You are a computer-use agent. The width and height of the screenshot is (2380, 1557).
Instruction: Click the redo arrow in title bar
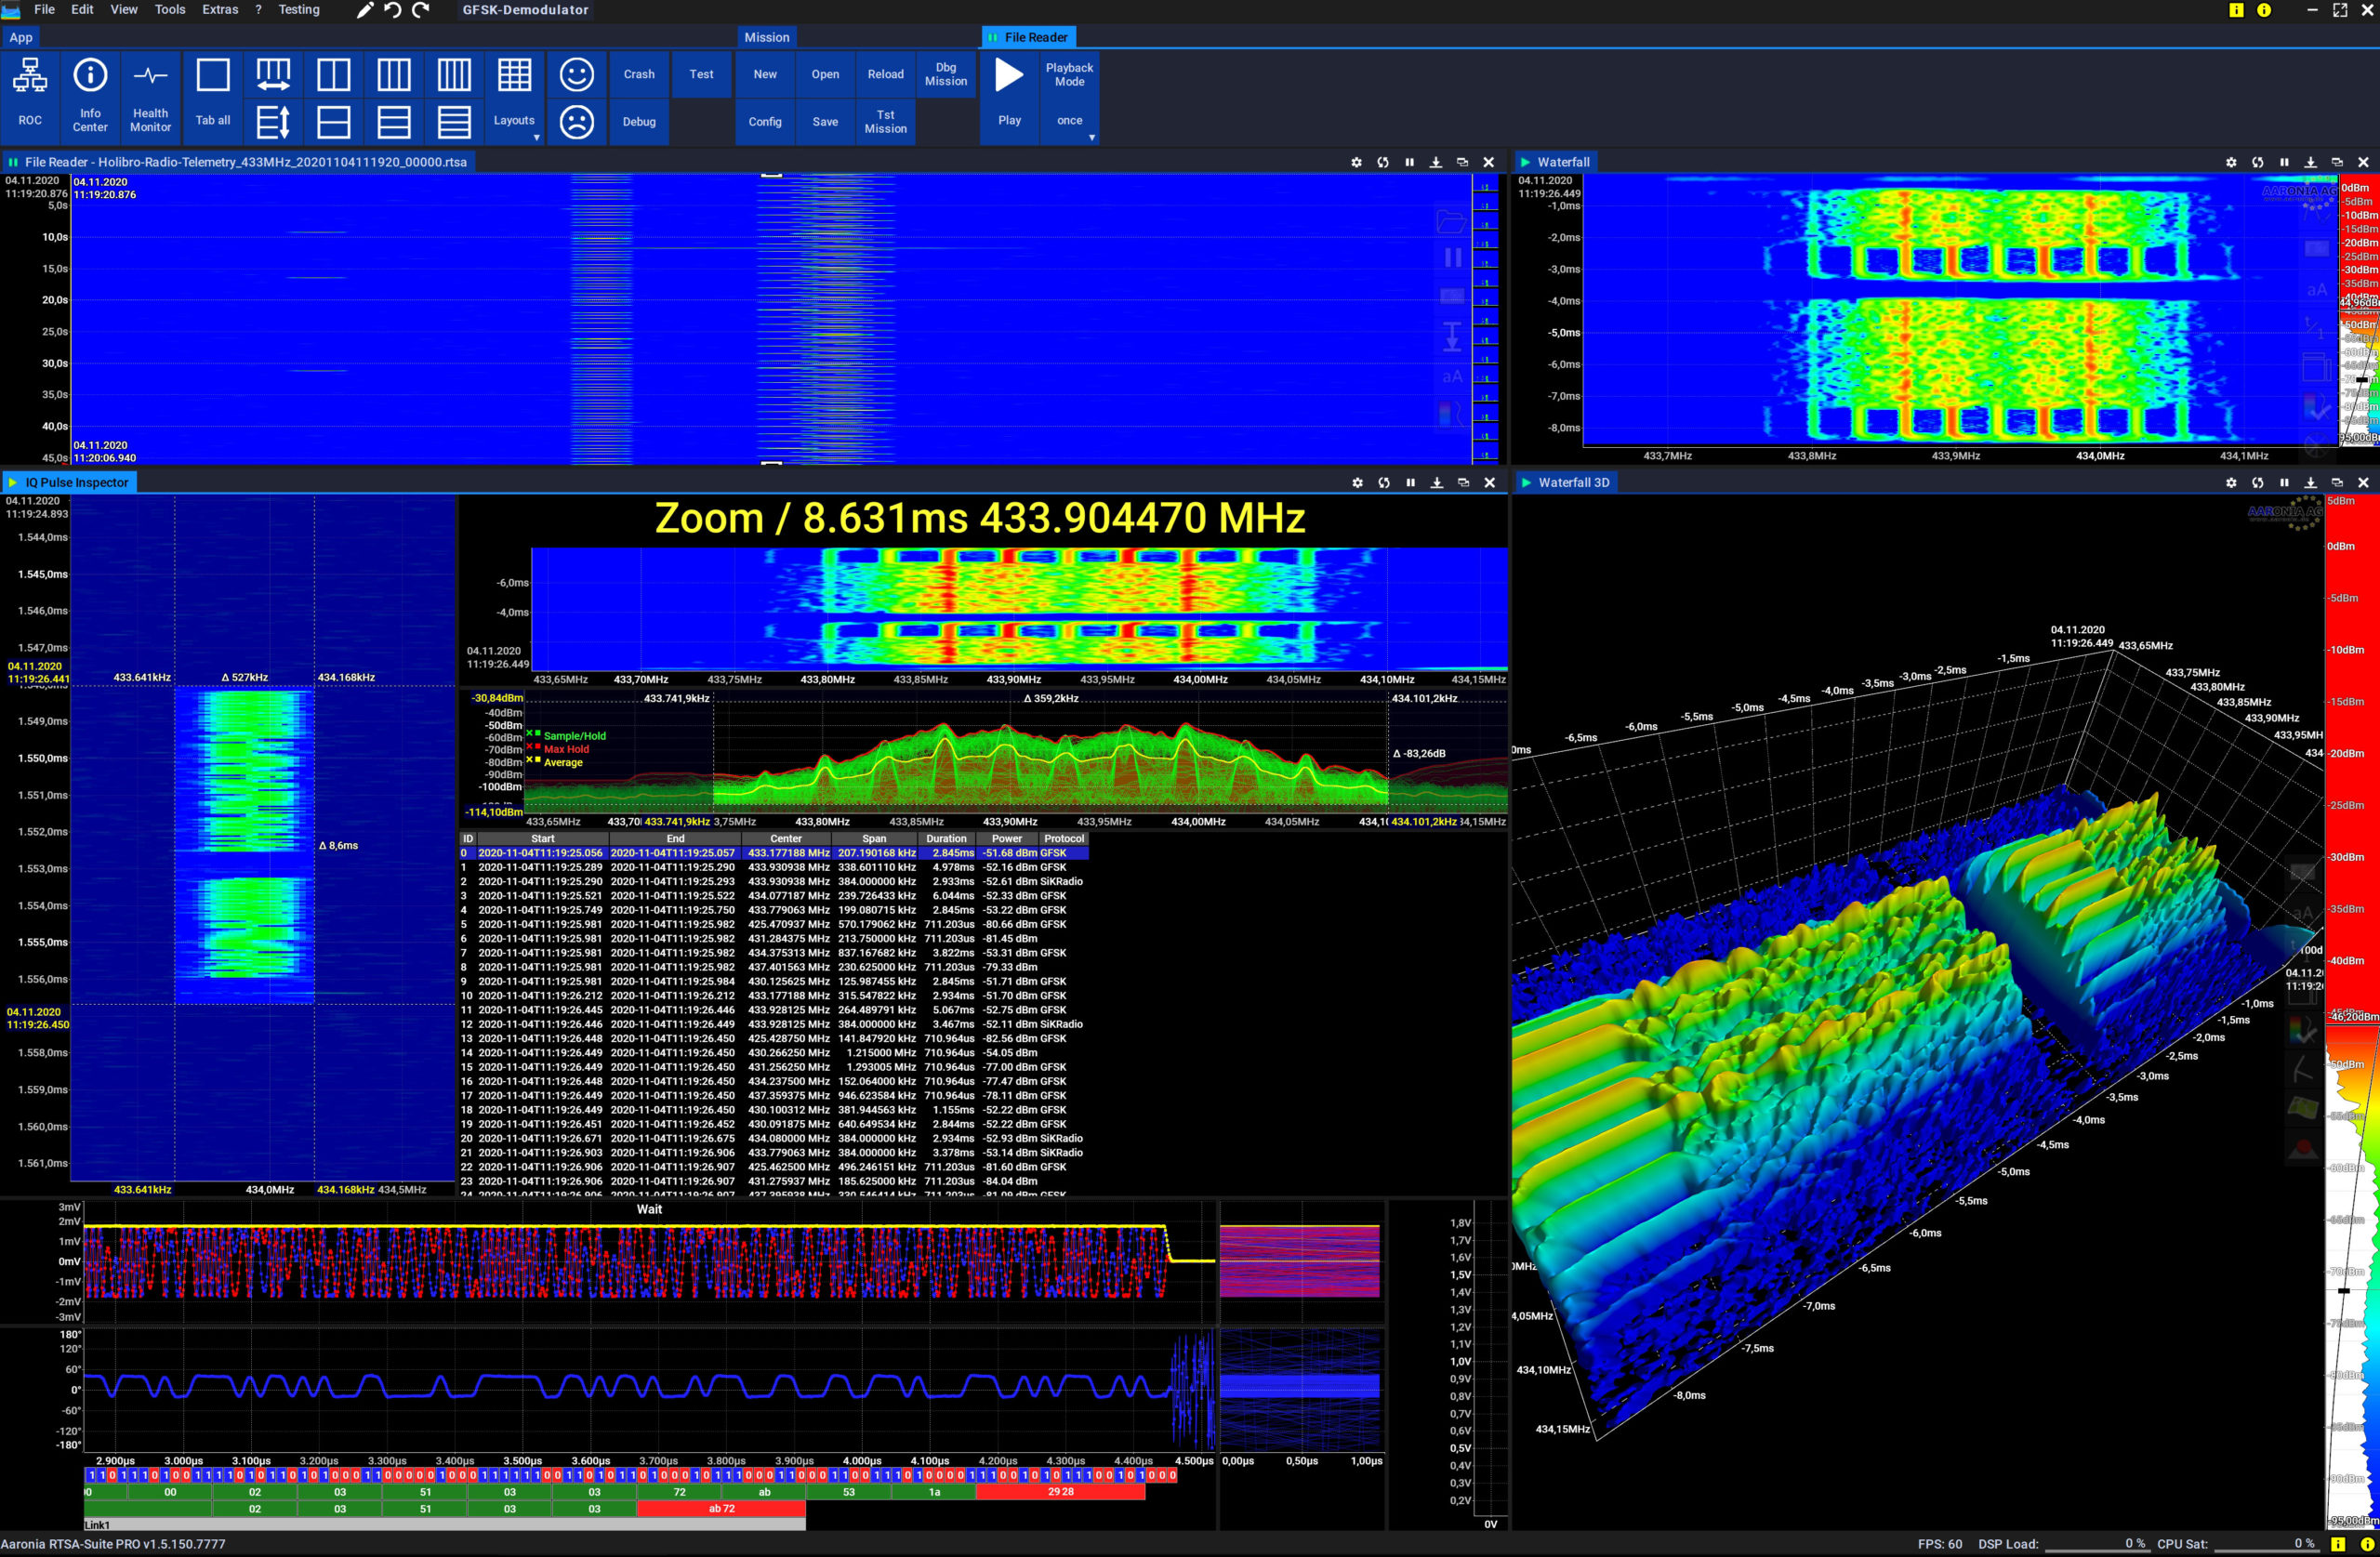coord(420,10)
